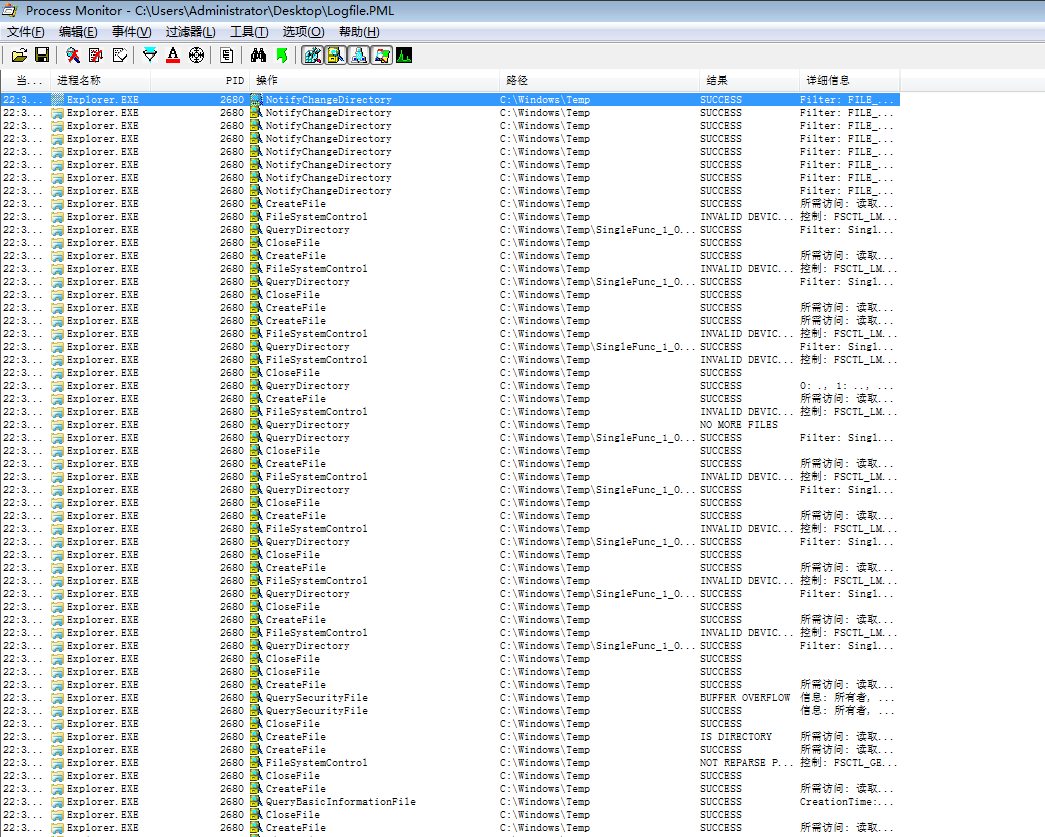Toggle Show Registry Activity button
This screenshot has height=837, width=1045.
[313, 55]
